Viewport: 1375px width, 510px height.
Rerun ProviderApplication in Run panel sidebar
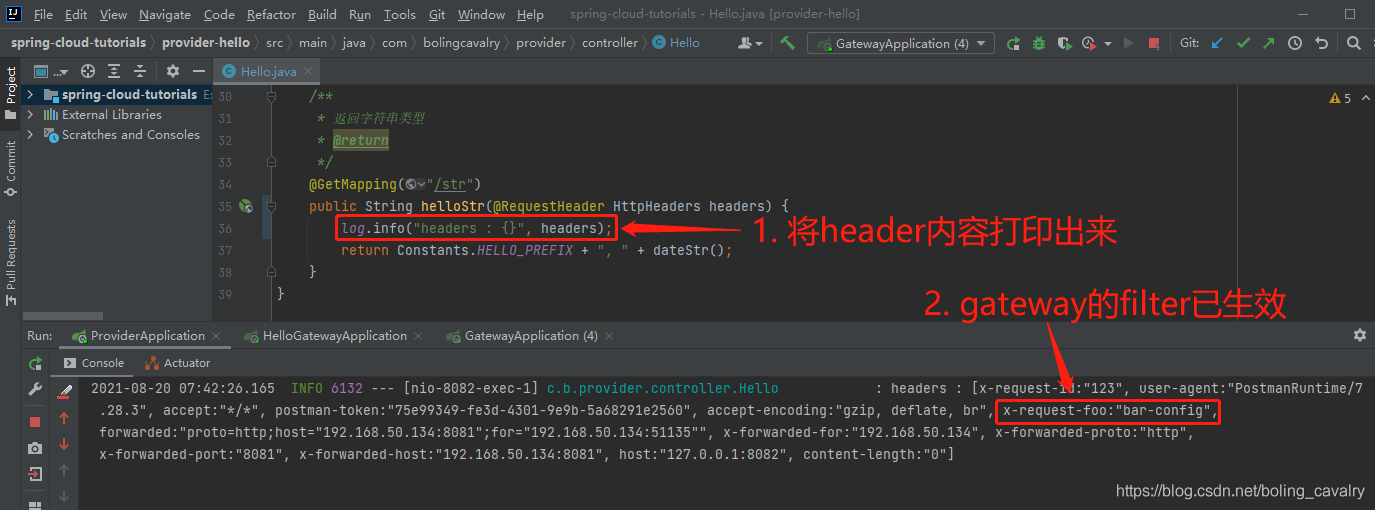click(35, 364)
